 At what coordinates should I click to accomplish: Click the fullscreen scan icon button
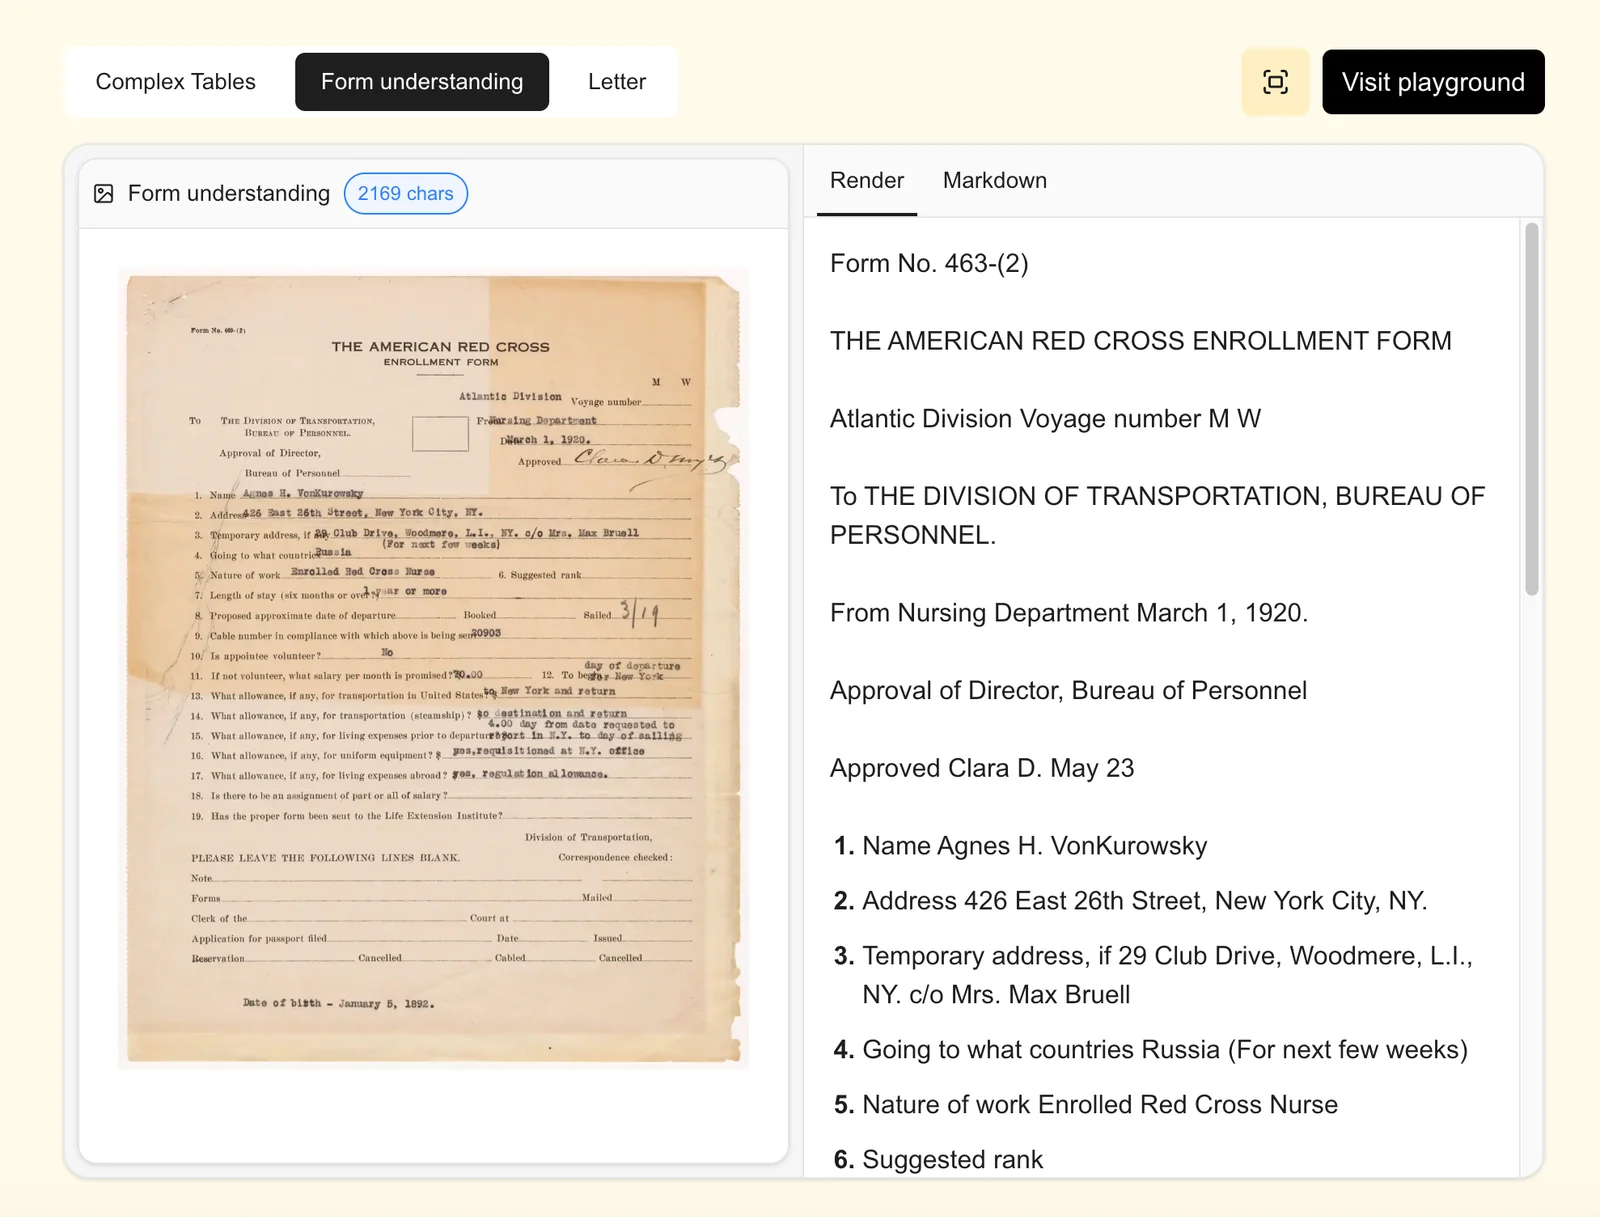coord(1275,82)
